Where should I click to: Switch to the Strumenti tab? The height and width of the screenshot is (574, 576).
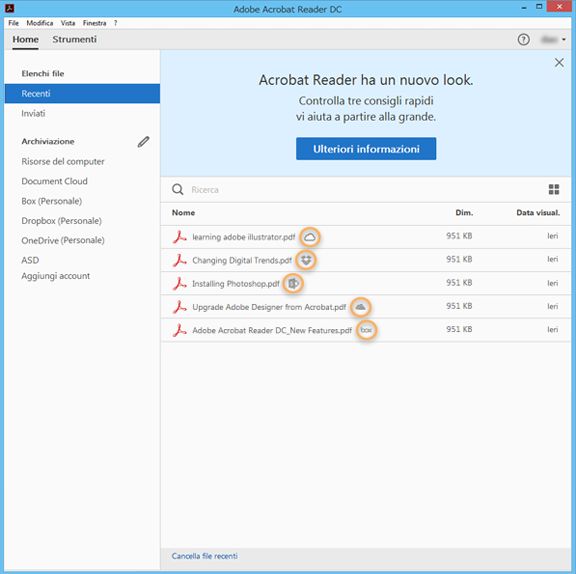pyautogui.click(x=75, y=39)
